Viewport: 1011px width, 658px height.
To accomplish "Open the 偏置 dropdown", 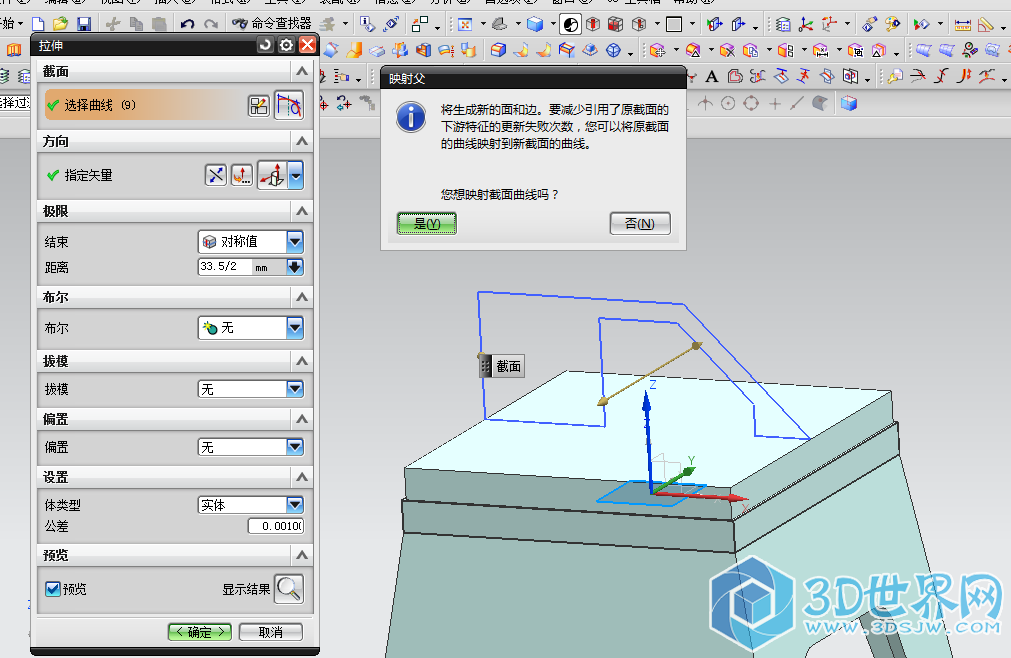I will (250, 447).
